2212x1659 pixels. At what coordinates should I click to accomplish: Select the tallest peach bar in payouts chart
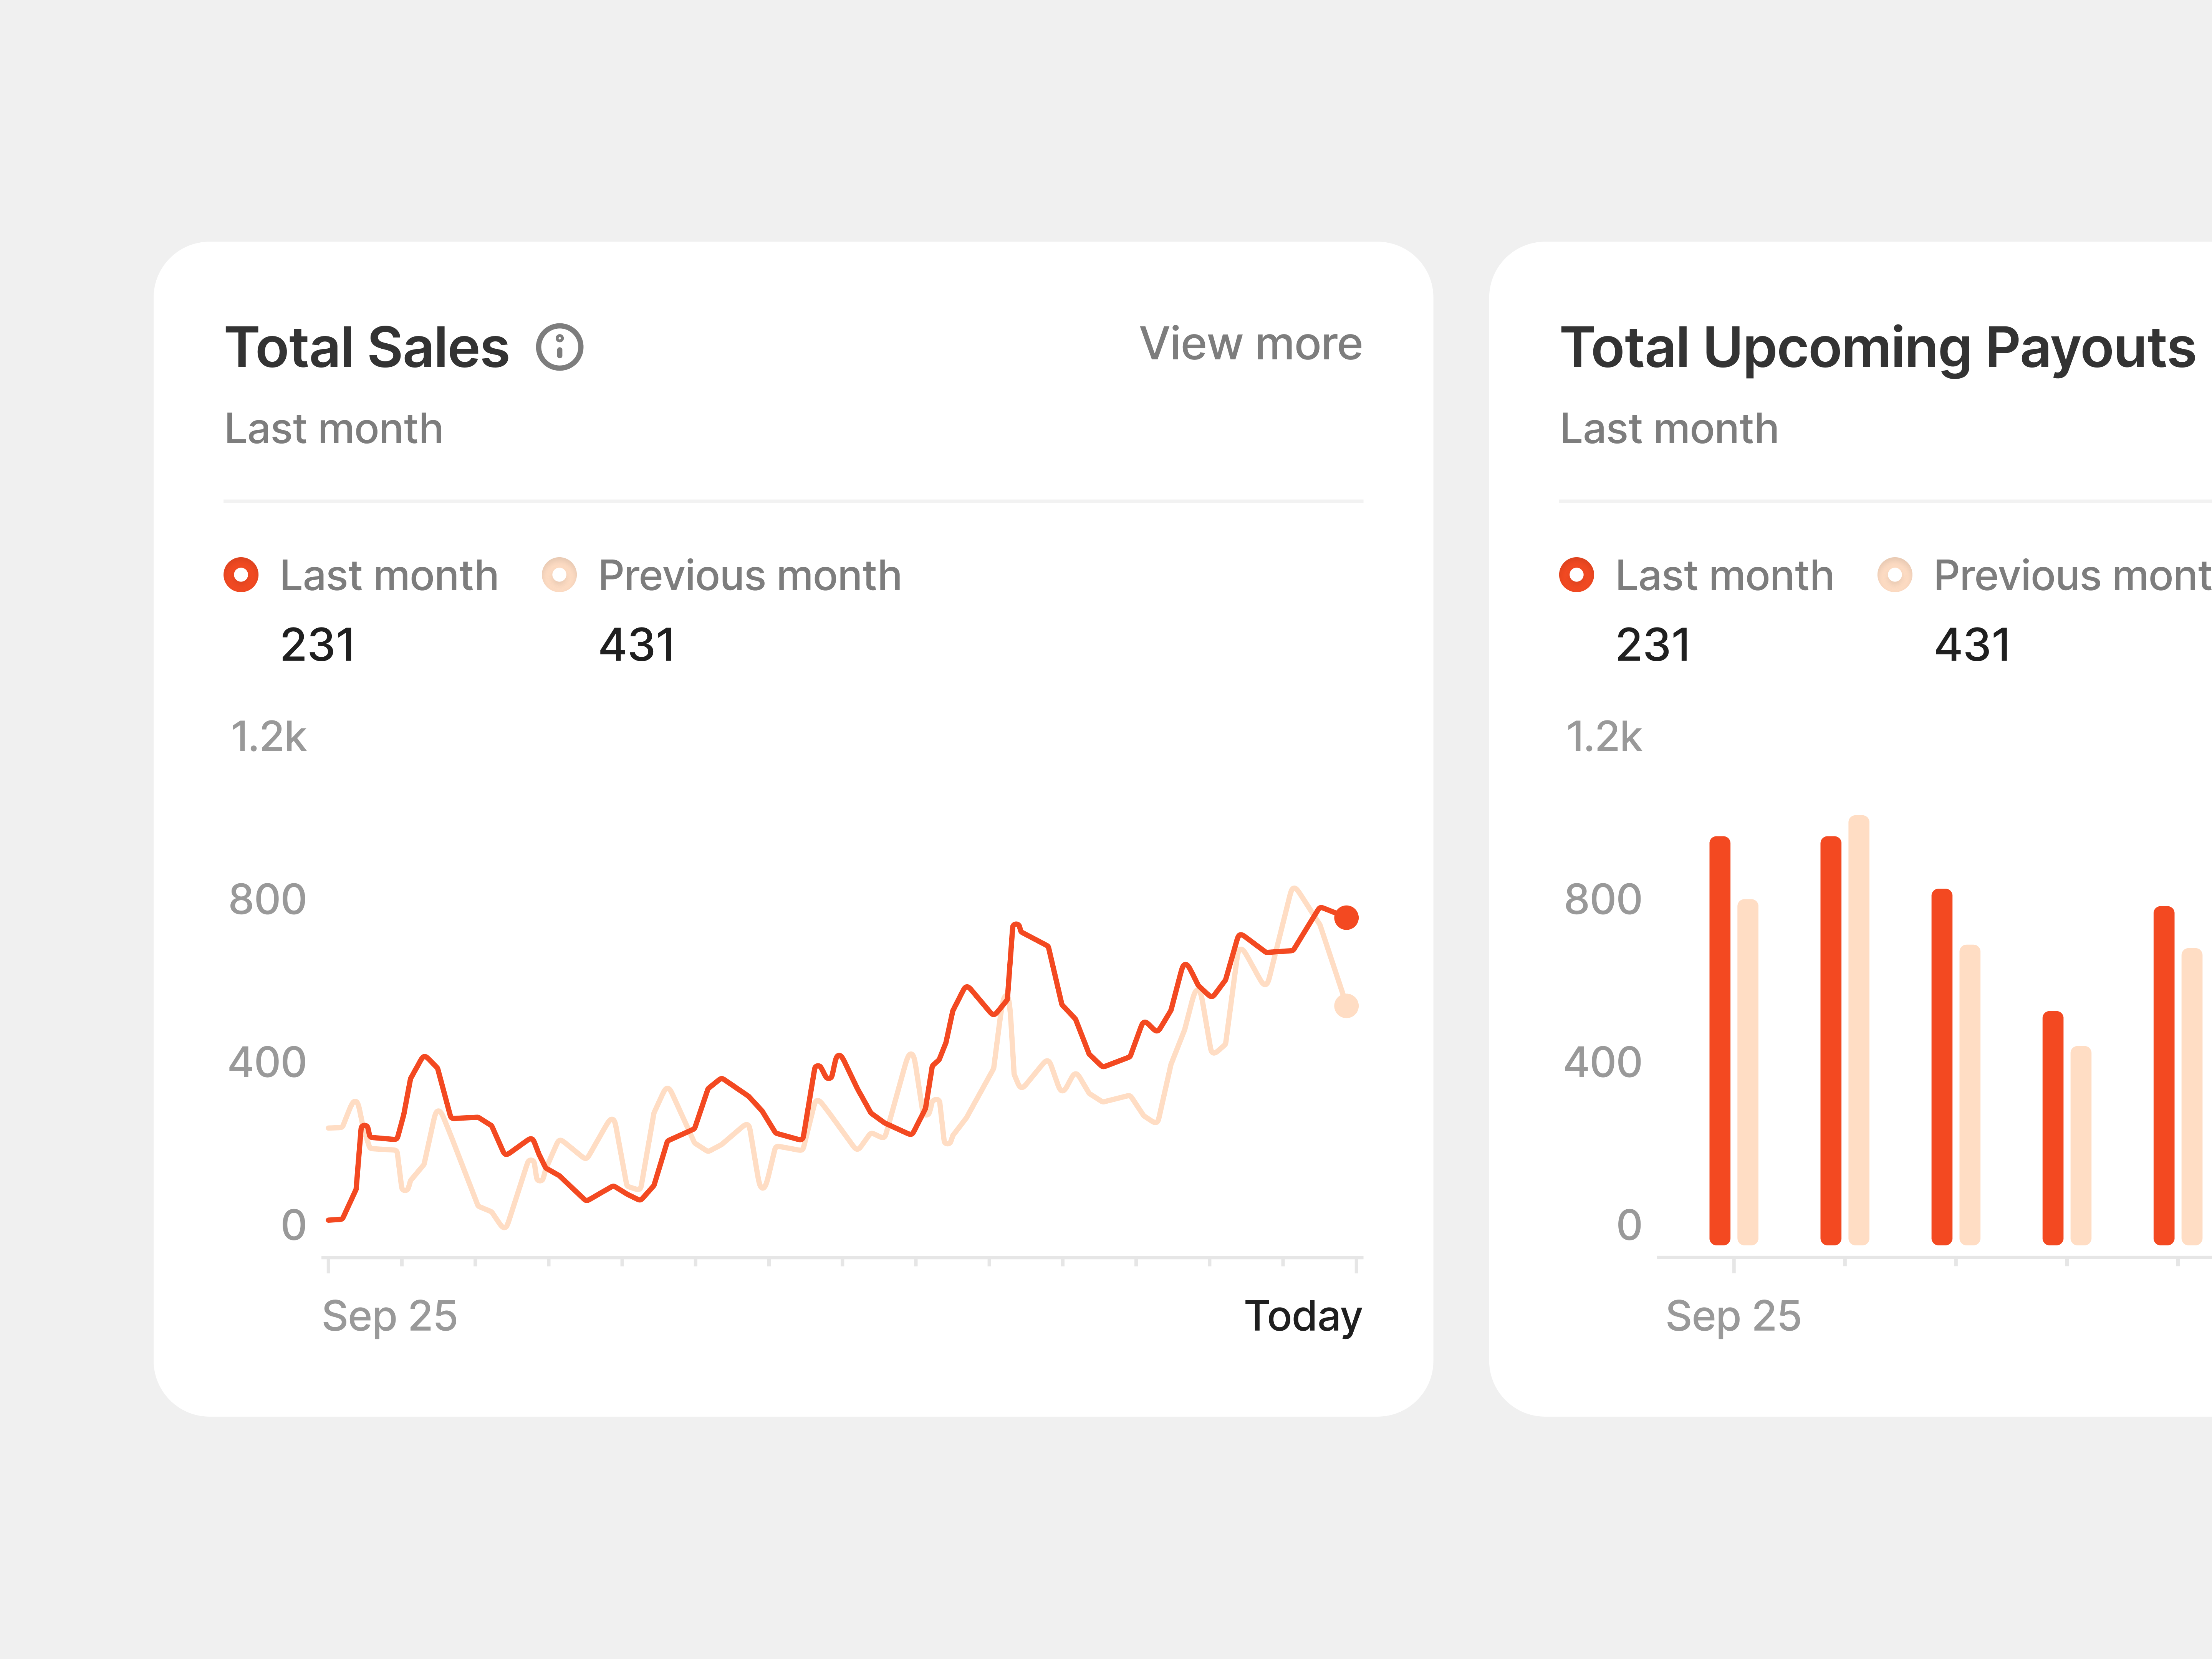1859,1030
